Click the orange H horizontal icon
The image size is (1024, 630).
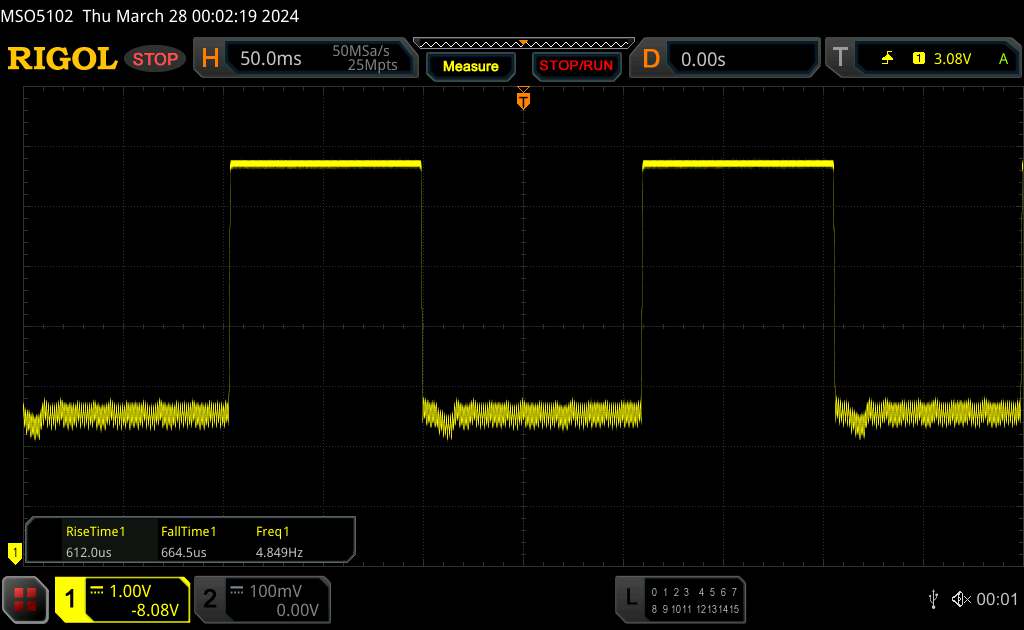coord(210,59)
